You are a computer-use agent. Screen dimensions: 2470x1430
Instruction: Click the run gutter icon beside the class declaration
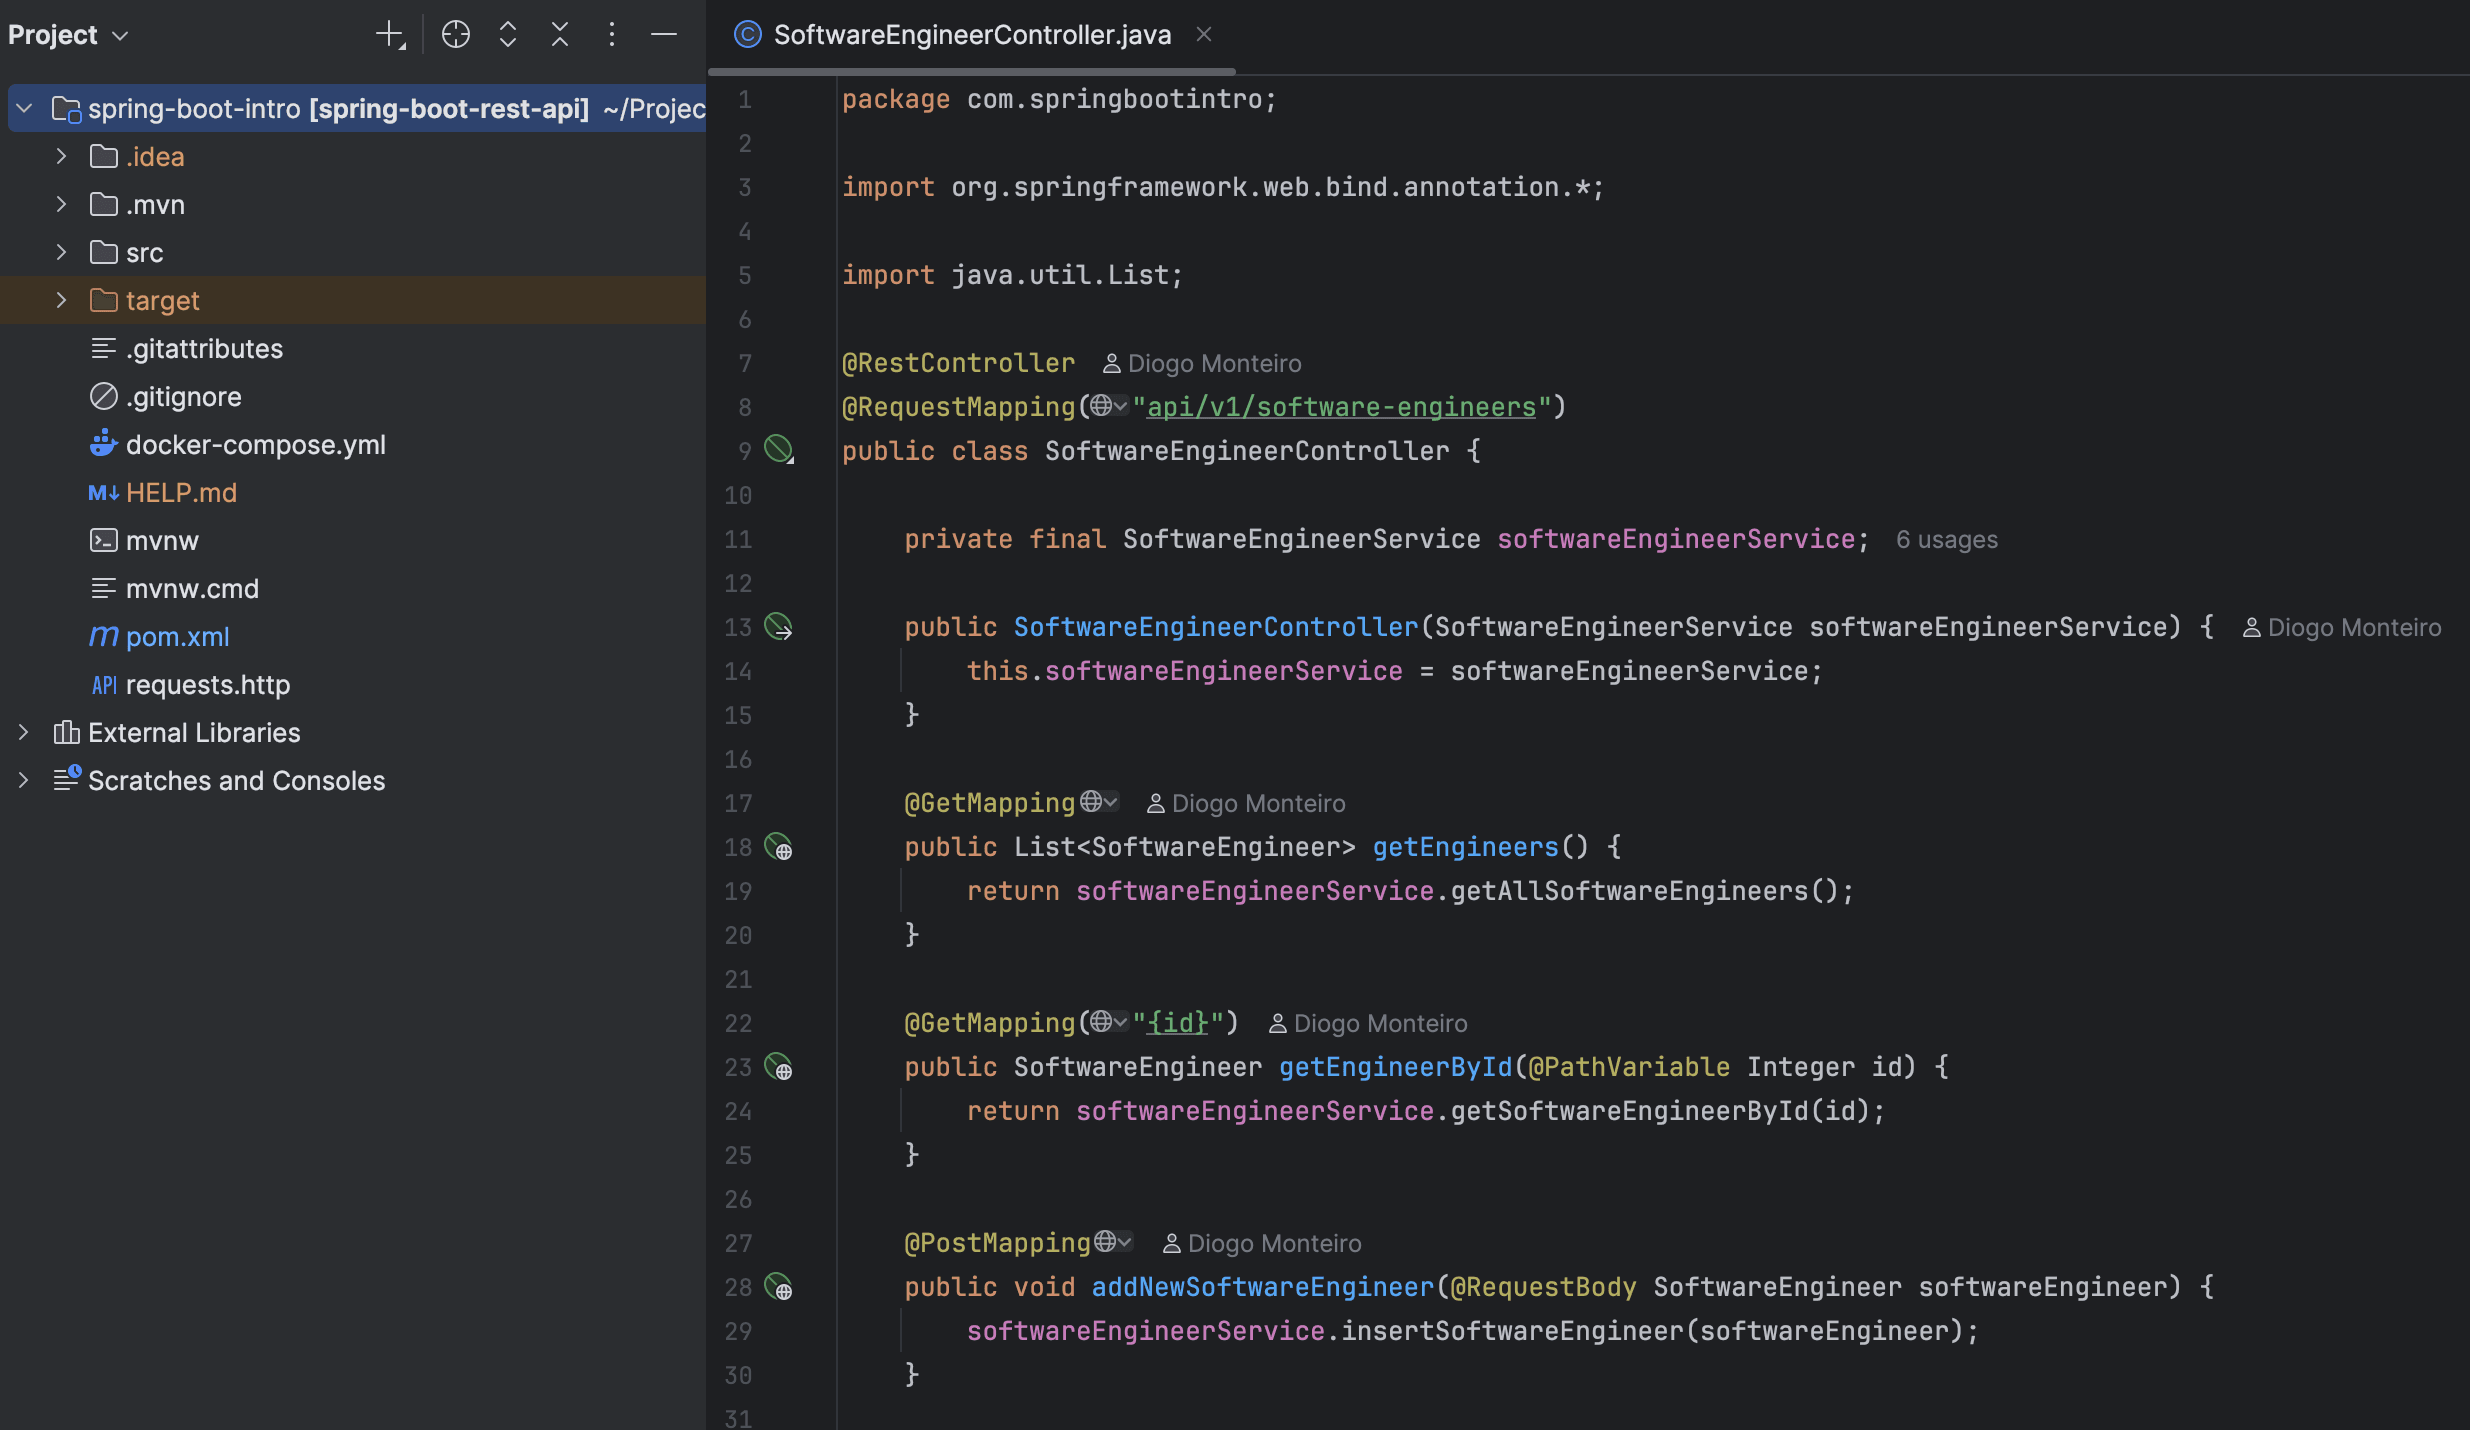(779, 449)
